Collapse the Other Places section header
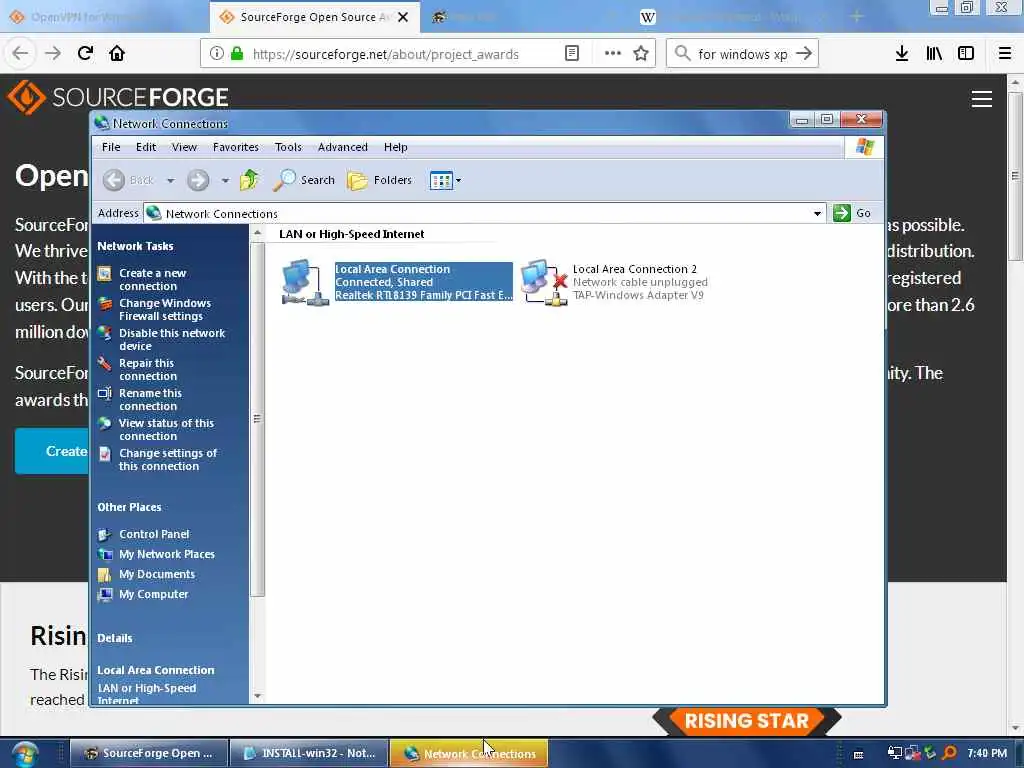 129,507
